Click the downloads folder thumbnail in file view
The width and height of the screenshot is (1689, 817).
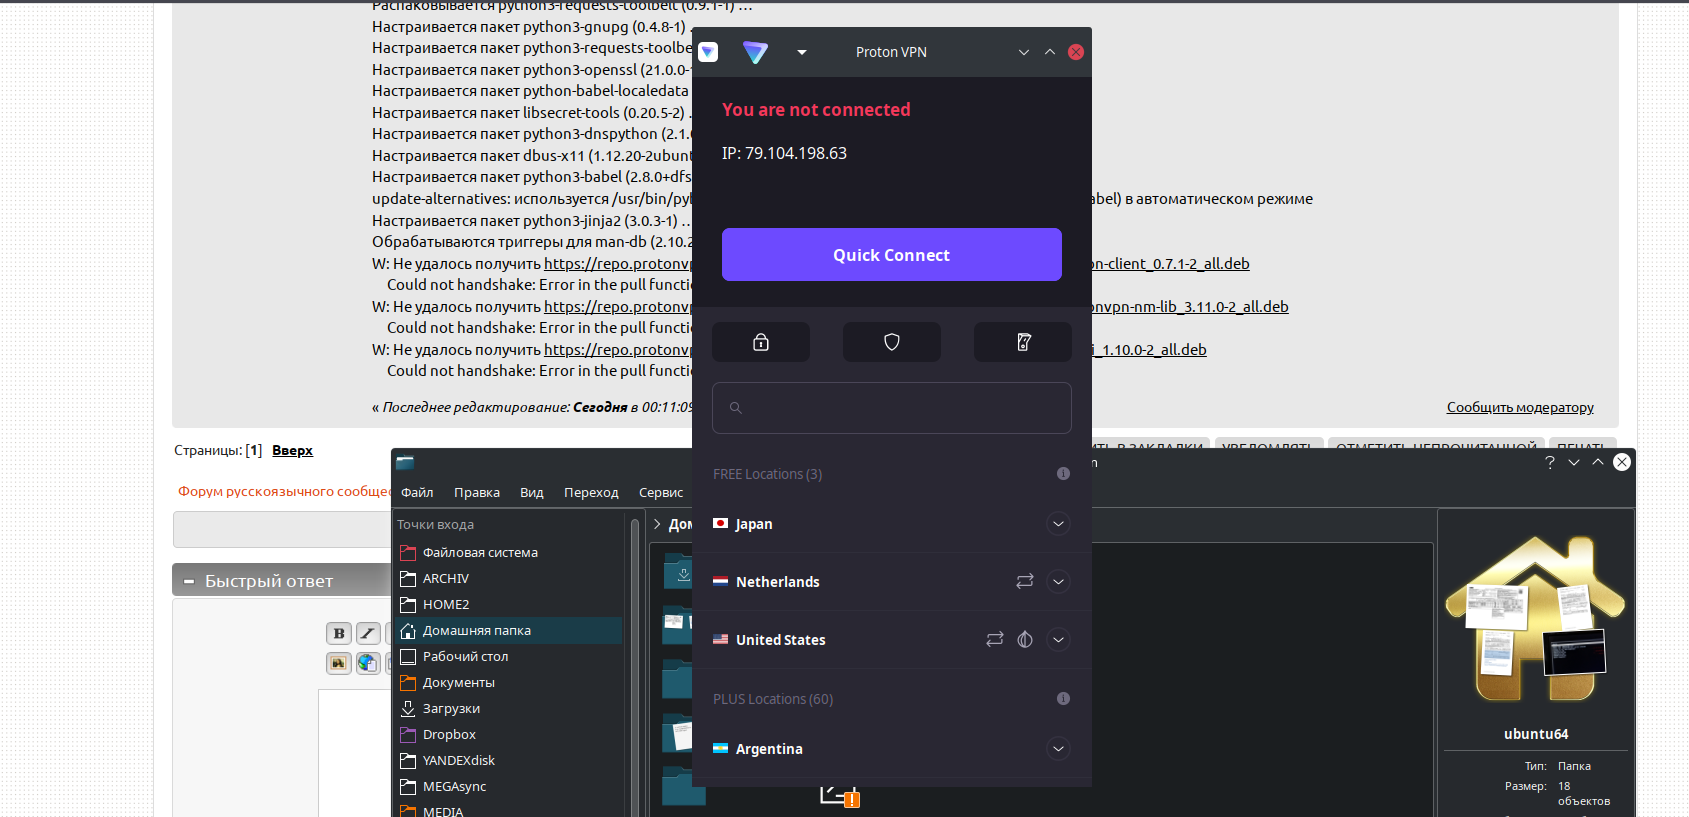pyautogui.click(x=678, y=572)
